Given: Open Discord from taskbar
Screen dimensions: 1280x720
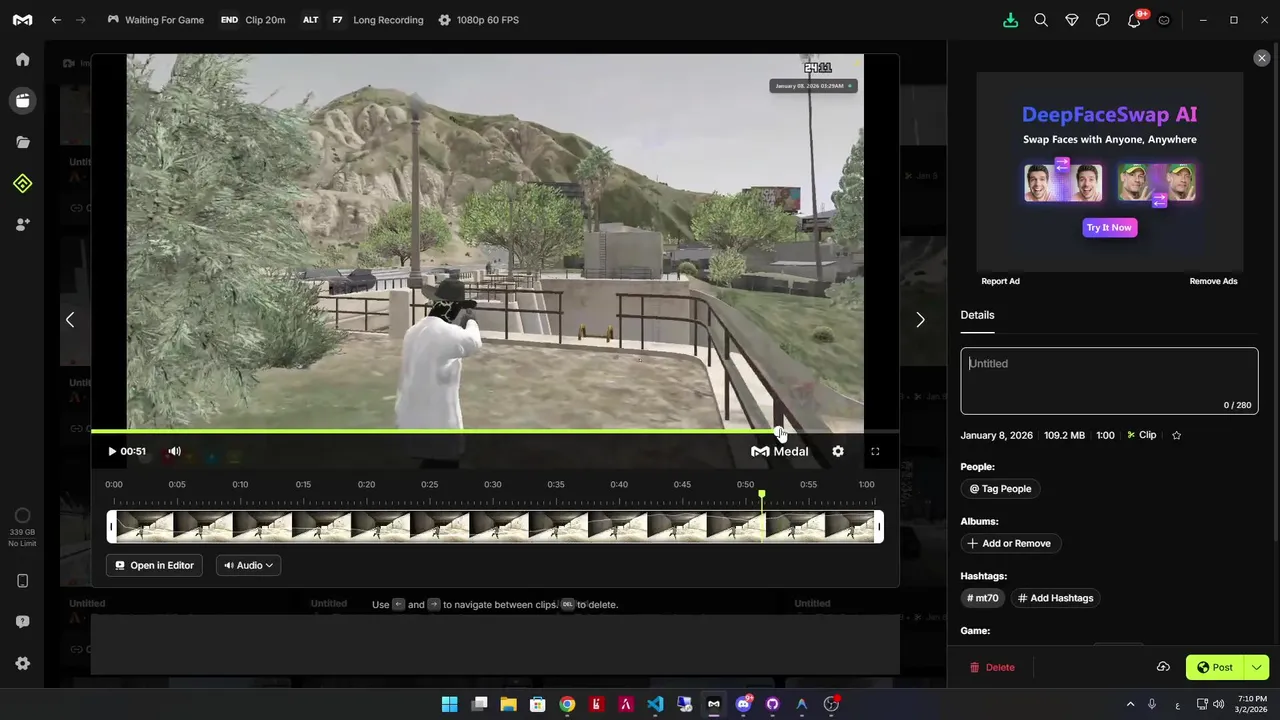Looking at the screenshot, I should (743, 704).
